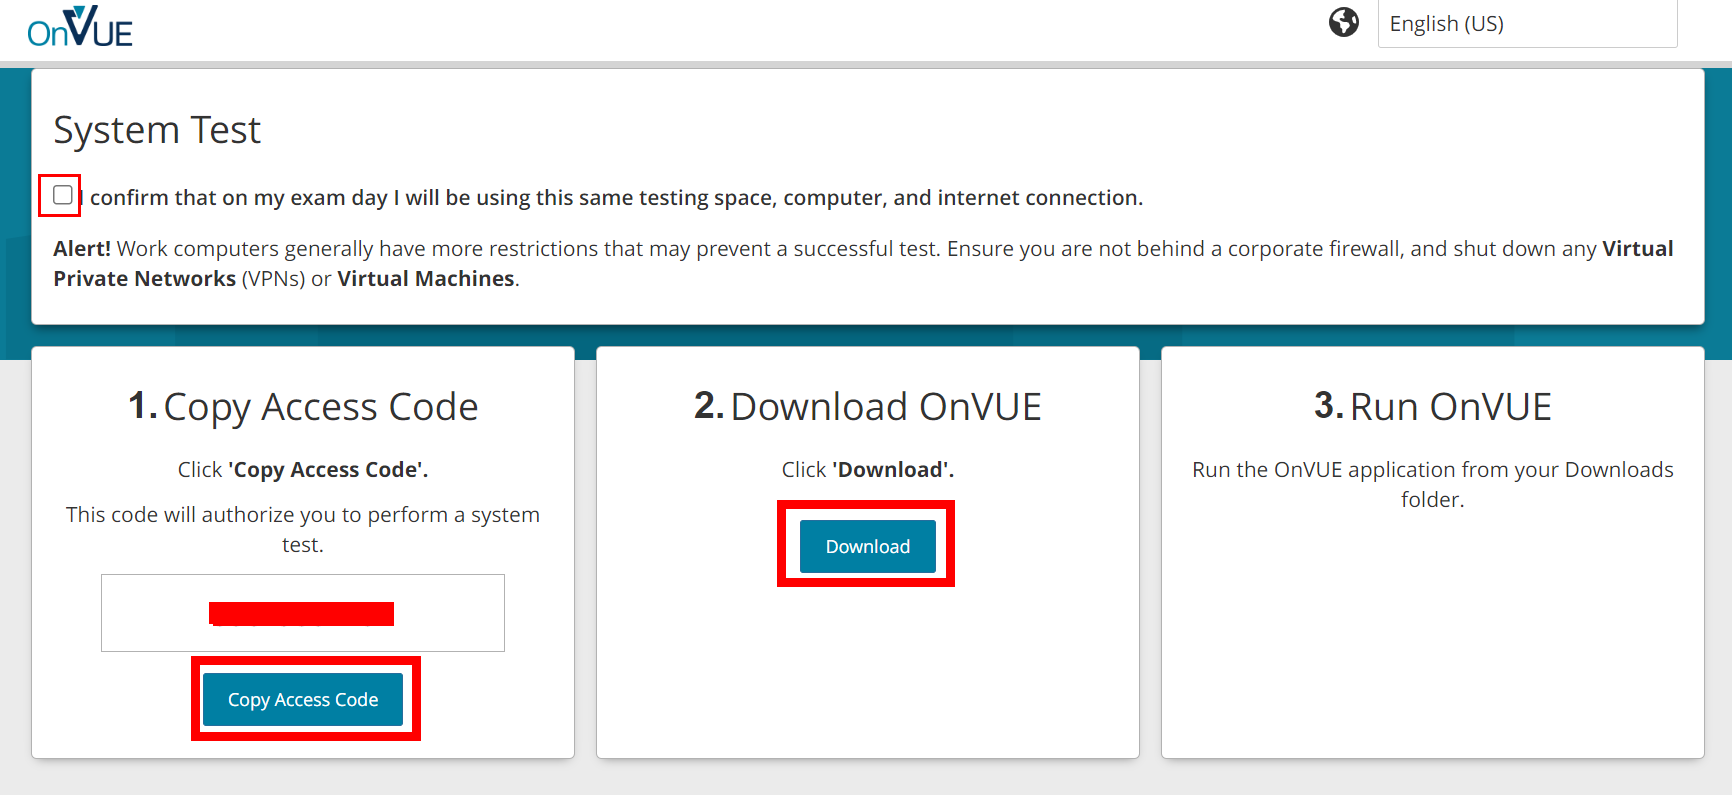Click the Download button
The image size is (1732, 795).
point(868,546)
